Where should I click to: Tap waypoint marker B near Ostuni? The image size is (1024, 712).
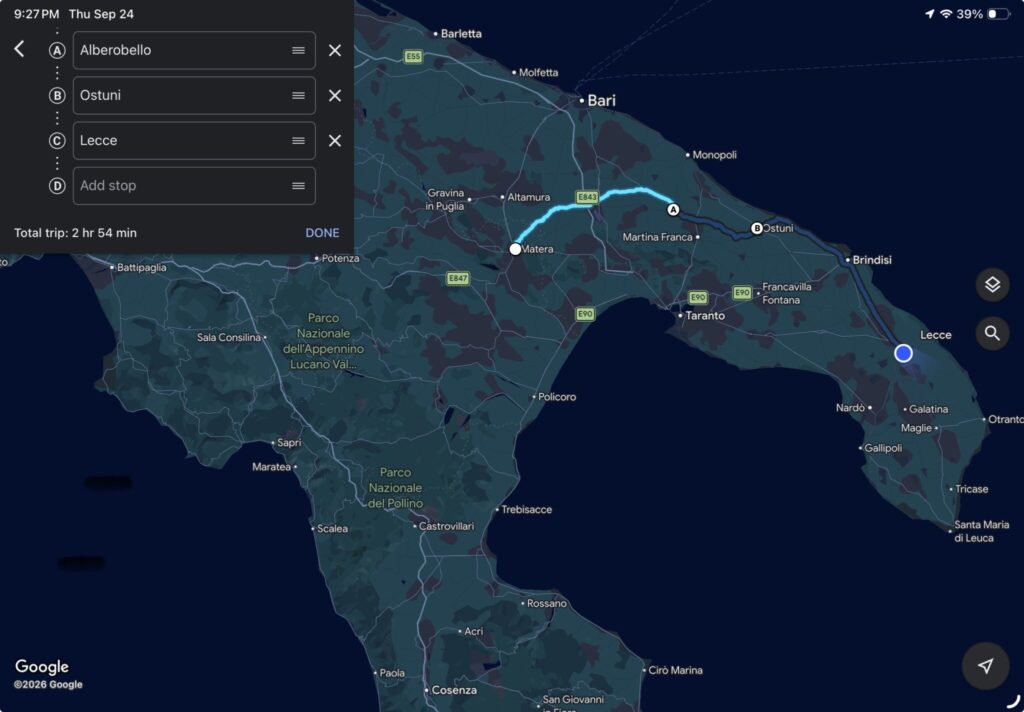[x=756, y=228]
